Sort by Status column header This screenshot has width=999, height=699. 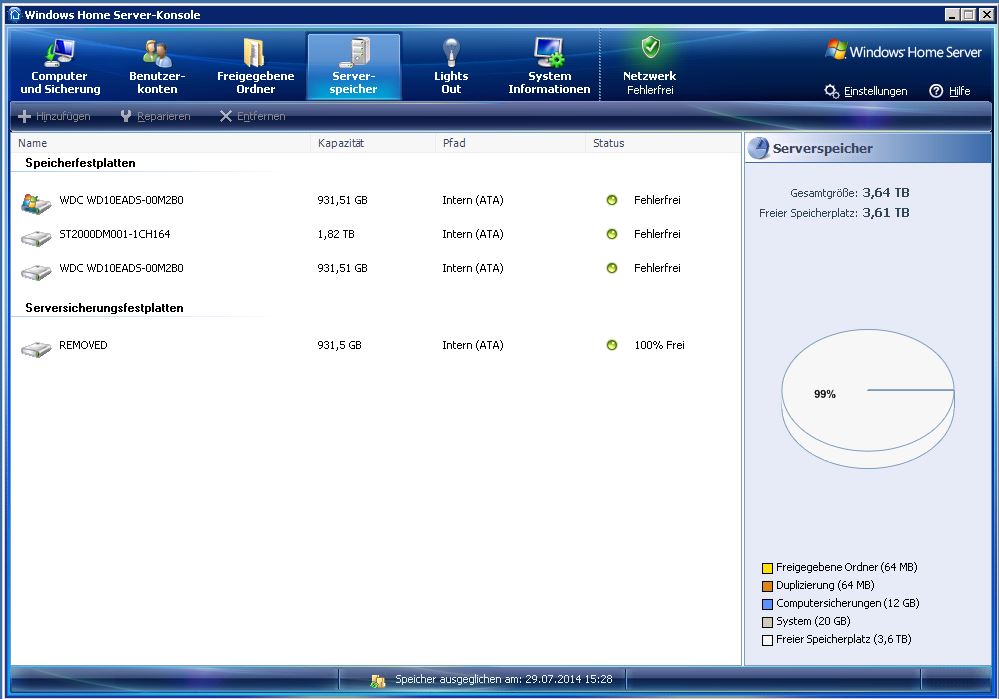663,143
